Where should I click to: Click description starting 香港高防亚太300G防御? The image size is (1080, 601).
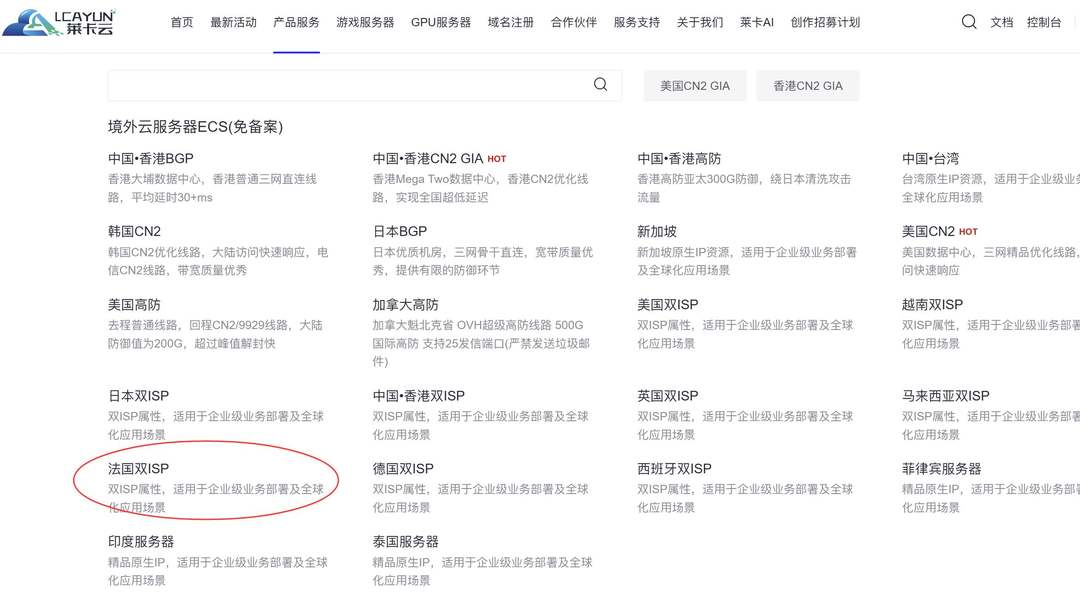[744, 188]
